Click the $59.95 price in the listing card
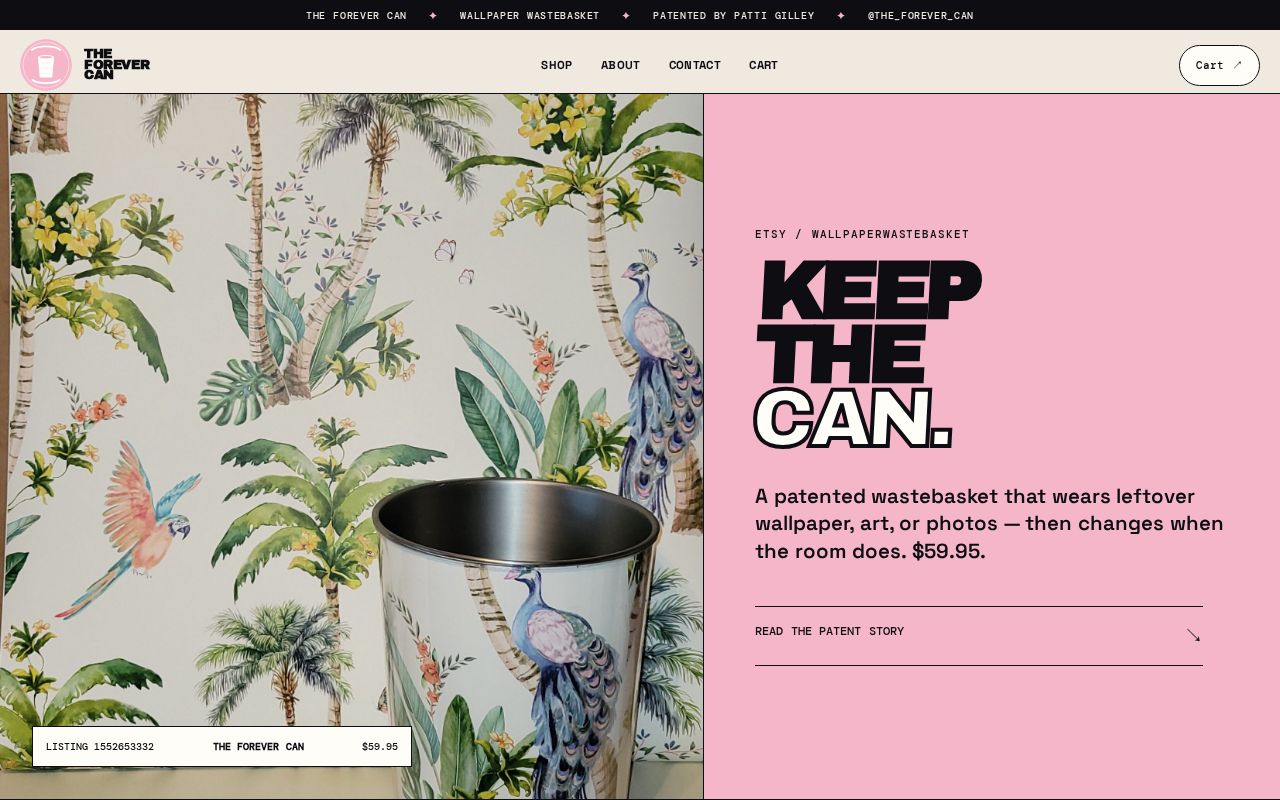The height and width of the screenshot is (800, 1280). [x=380, y=747]
